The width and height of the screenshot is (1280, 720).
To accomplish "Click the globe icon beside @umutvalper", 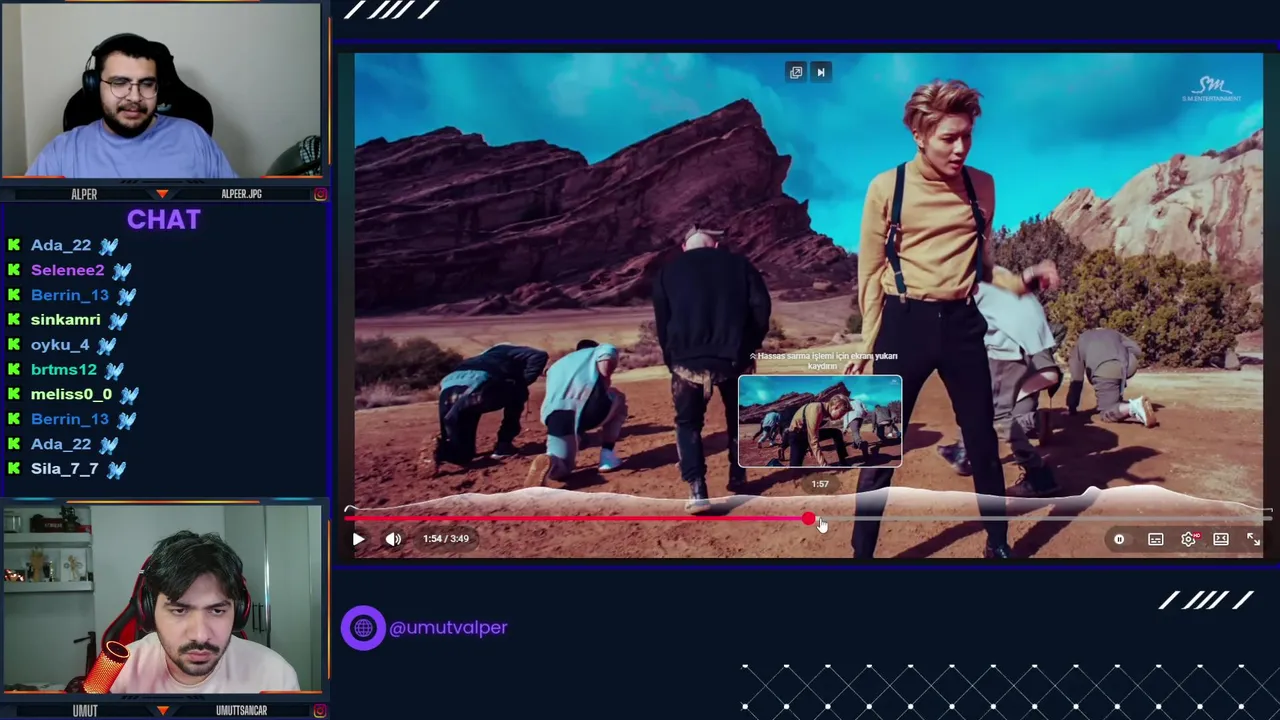I will [363, 628].
